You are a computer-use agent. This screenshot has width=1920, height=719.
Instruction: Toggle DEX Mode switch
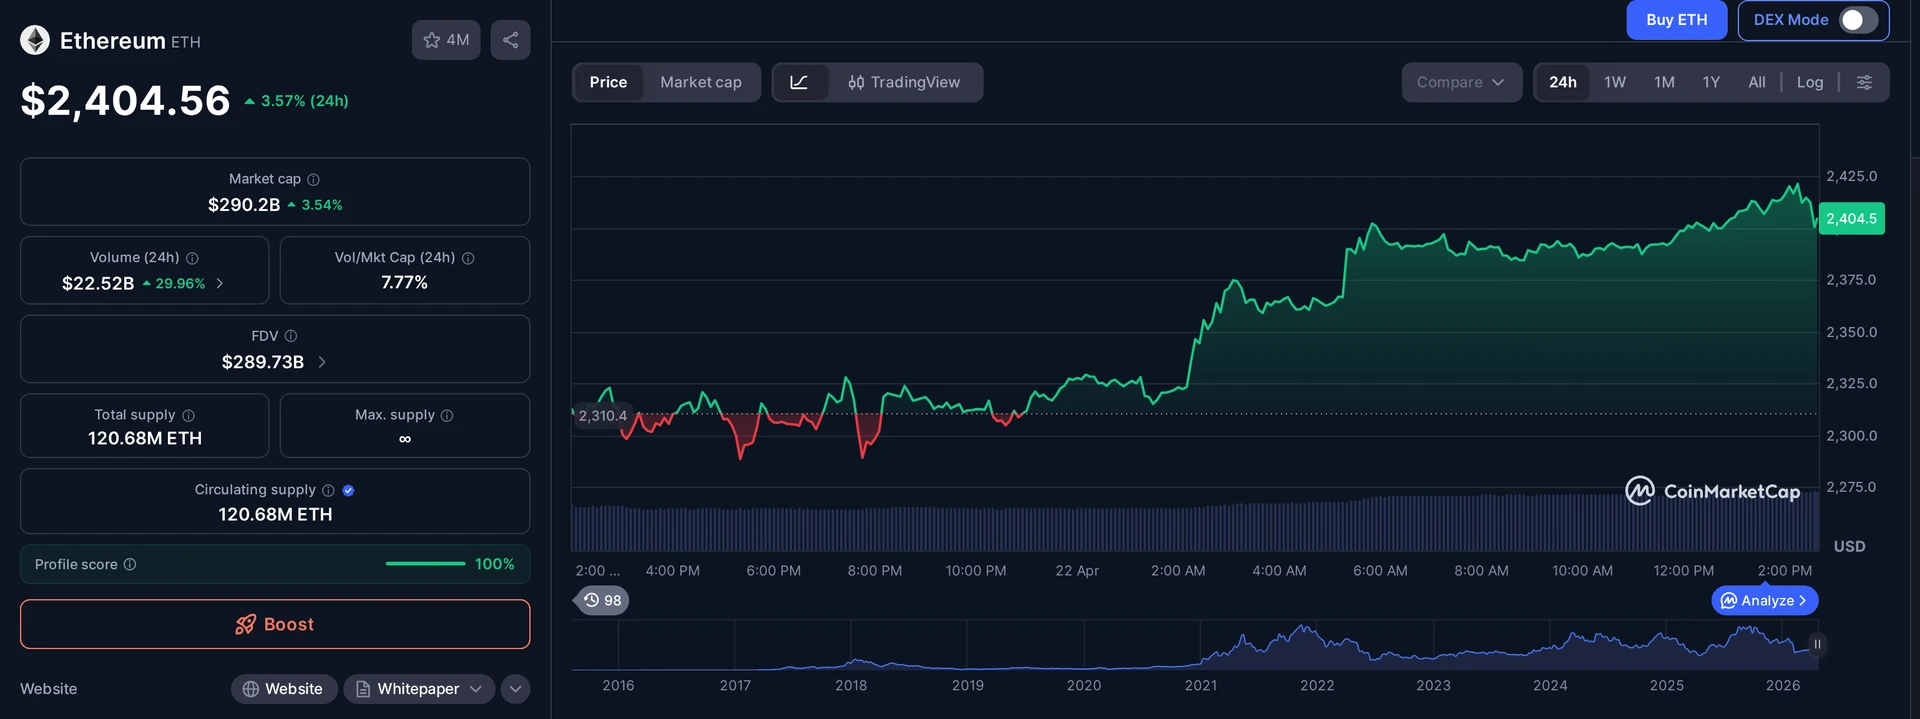coord(1858,20)
